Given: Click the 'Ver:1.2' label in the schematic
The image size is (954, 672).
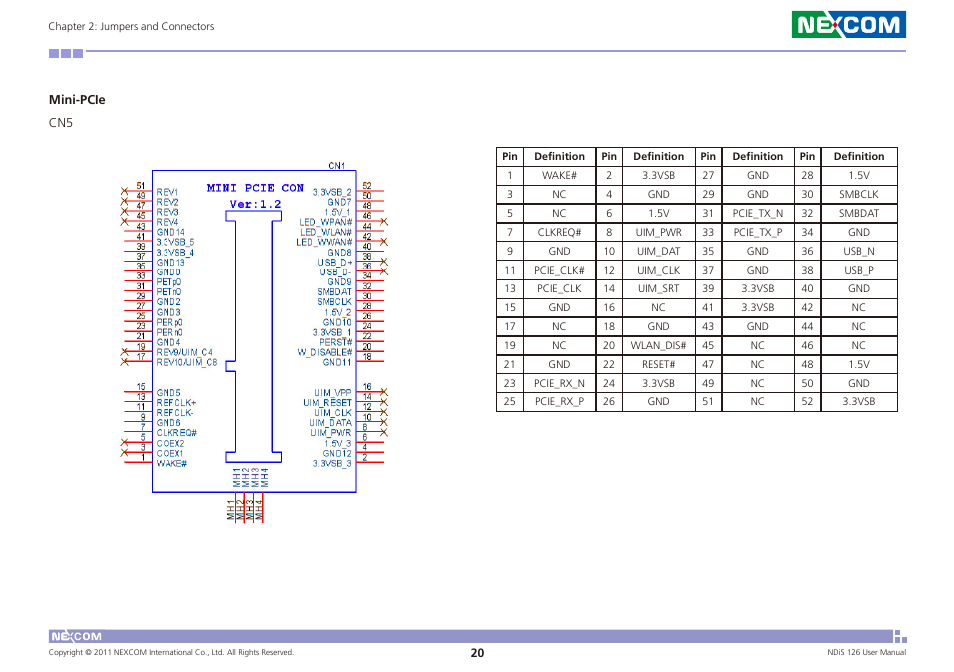Looking at the screenshot, I should point(255,204).
